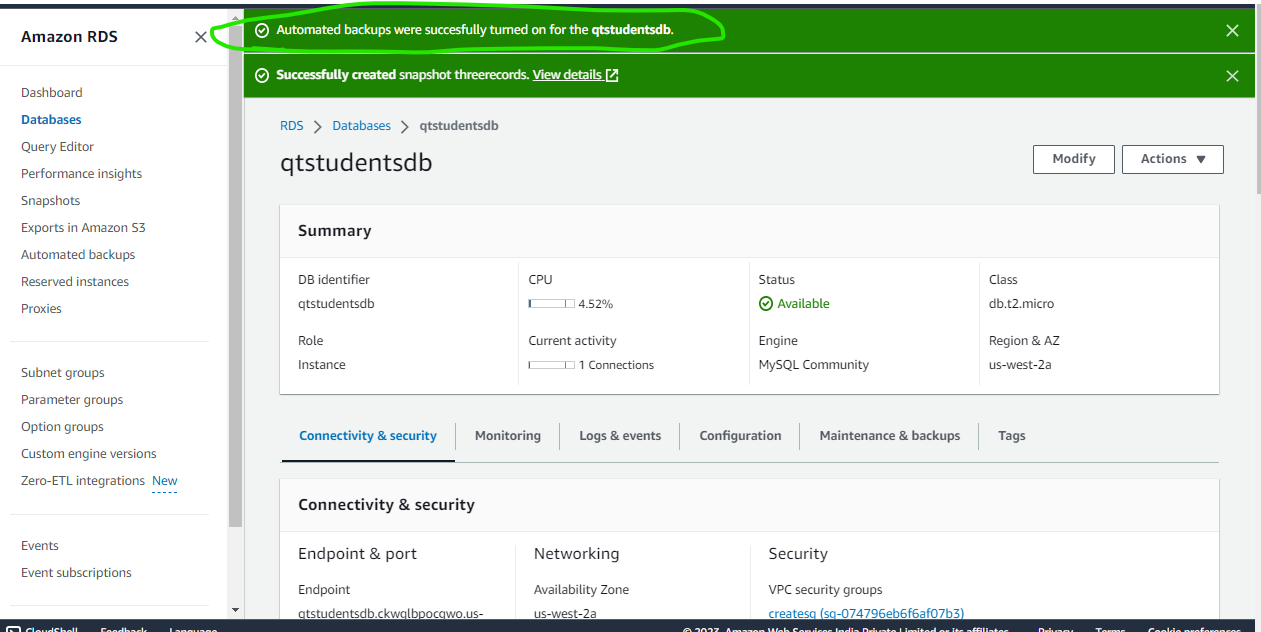This screenshot has height=632, width=1261.
Task: Click the endpoint value under Endpoint & port
Action: (391, 614)
